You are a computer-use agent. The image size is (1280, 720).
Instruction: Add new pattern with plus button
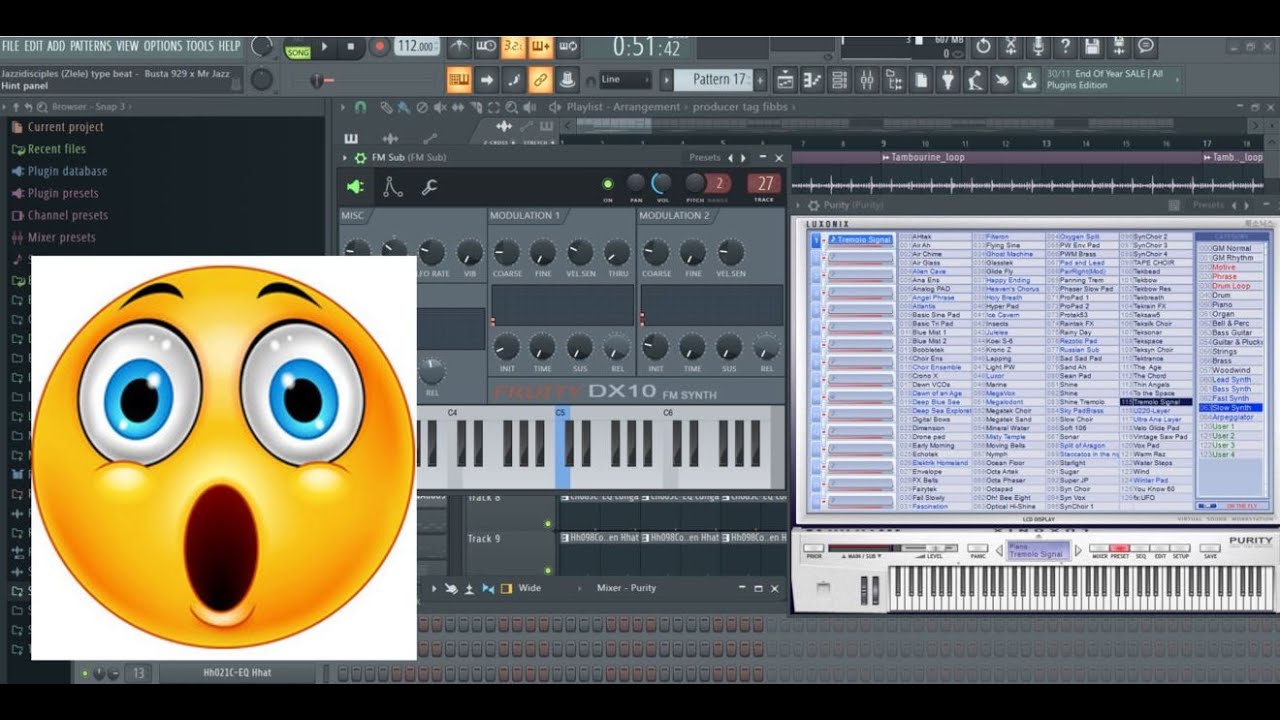click(x=761, y=80)
